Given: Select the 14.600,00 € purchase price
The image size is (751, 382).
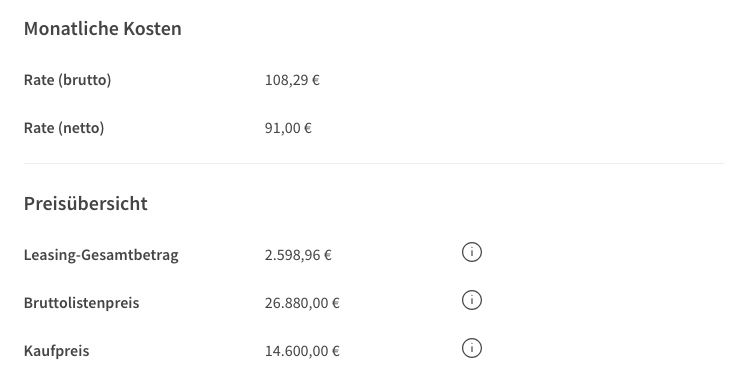Looking at the screenshot, I should pos(302,351).
